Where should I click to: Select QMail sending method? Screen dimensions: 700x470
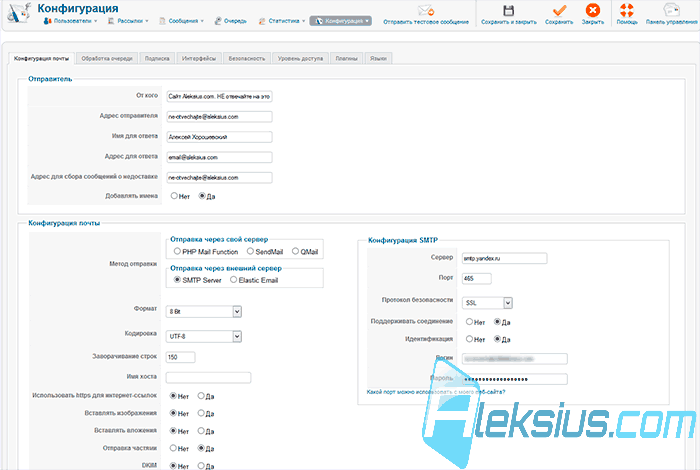pyautogui.click(x=295, y=251)
